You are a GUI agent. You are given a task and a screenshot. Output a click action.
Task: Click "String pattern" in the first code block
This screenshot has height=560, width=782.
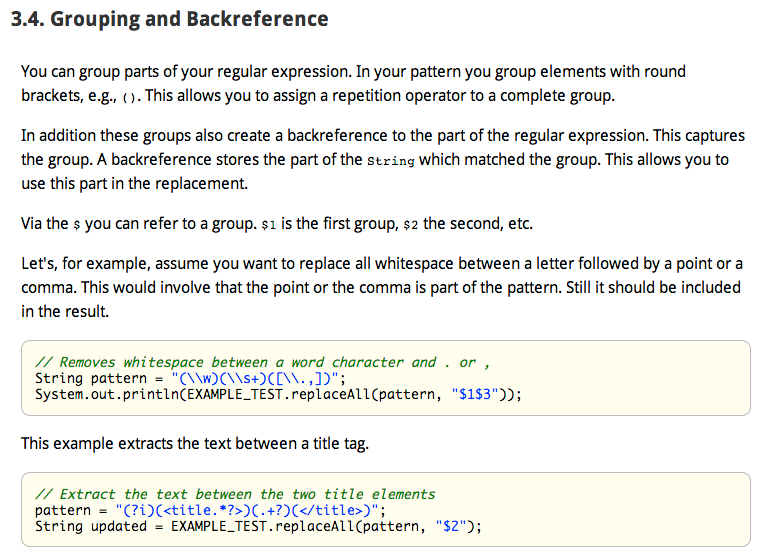[x=90, y=378]
